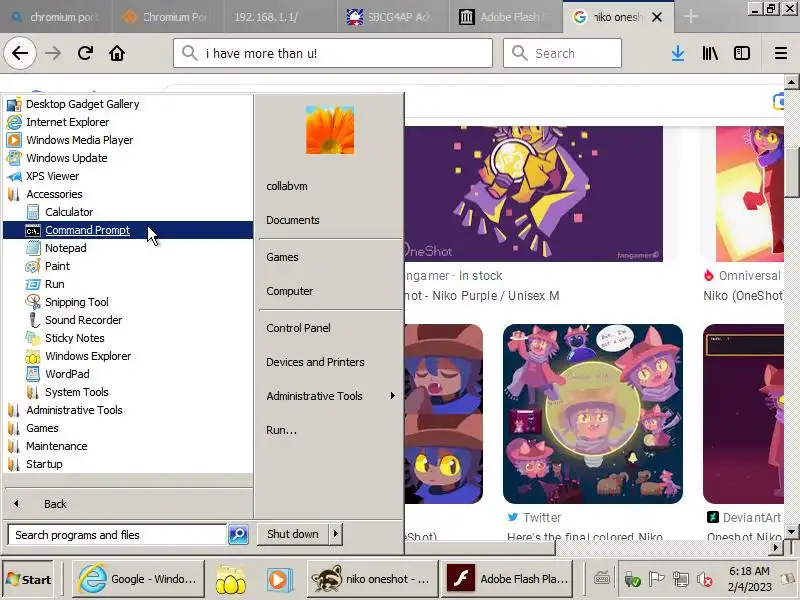Open the folder icon pinned on taskbar
Viewport: 800px width, 600px height.
coord(231,579)
